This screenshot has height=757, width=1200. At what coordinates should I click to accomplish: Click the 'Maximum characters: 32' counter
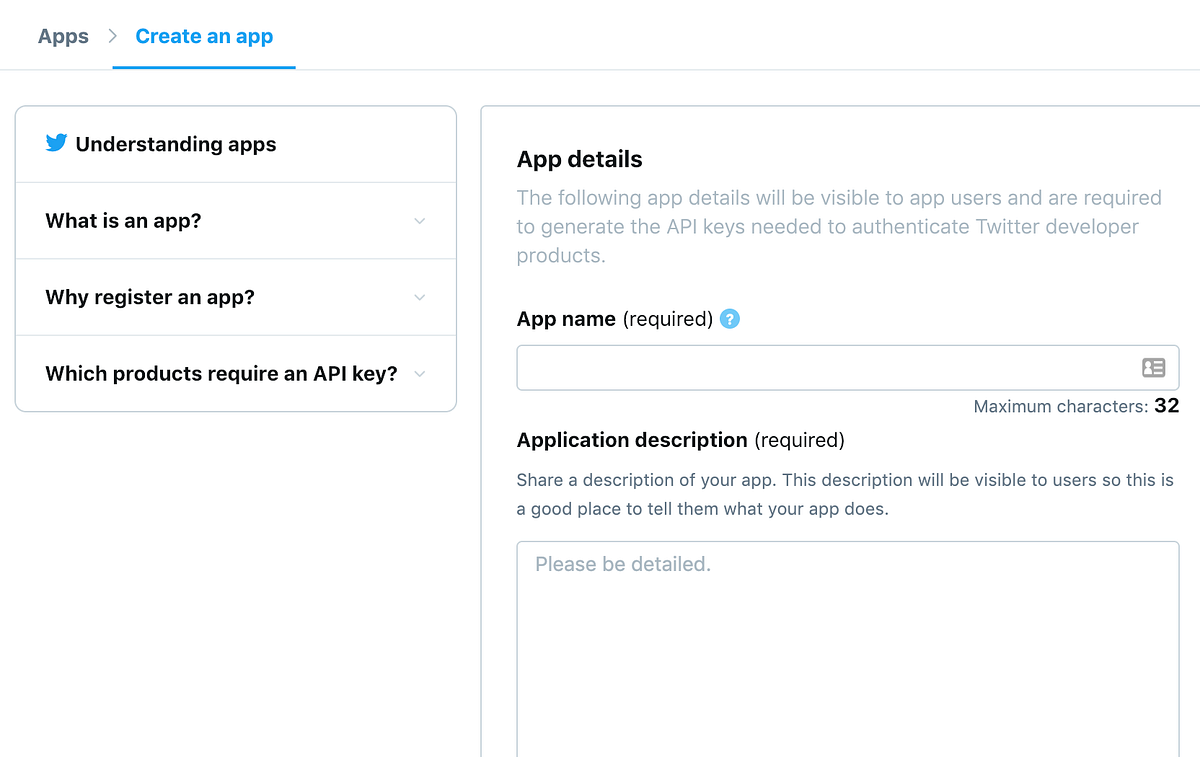tap(1076, 406)
